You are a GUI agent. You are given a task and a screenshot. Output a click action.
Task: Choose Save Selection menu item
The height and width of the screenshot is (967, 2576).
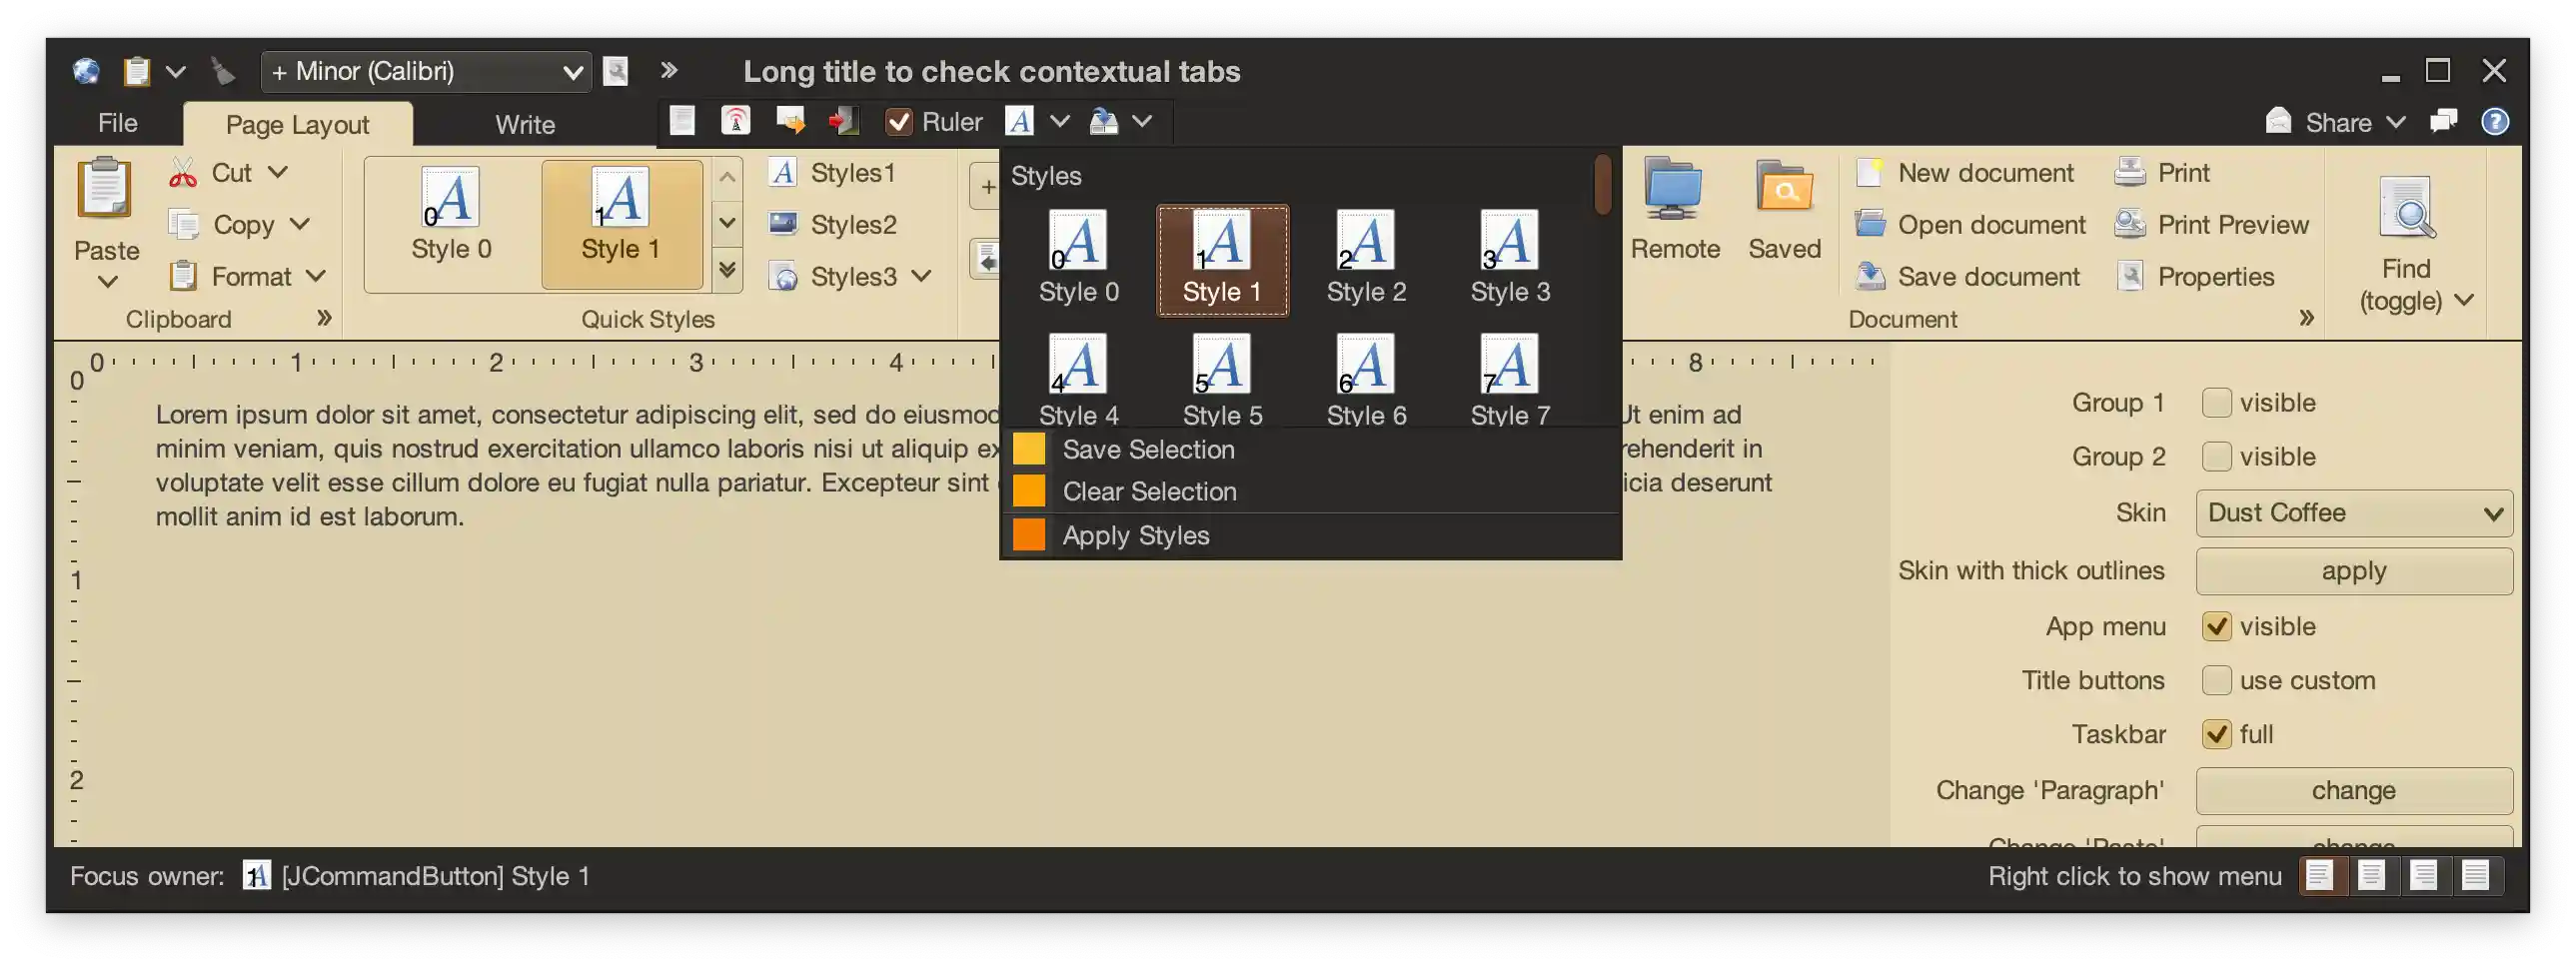click(x=1310, y=450)
